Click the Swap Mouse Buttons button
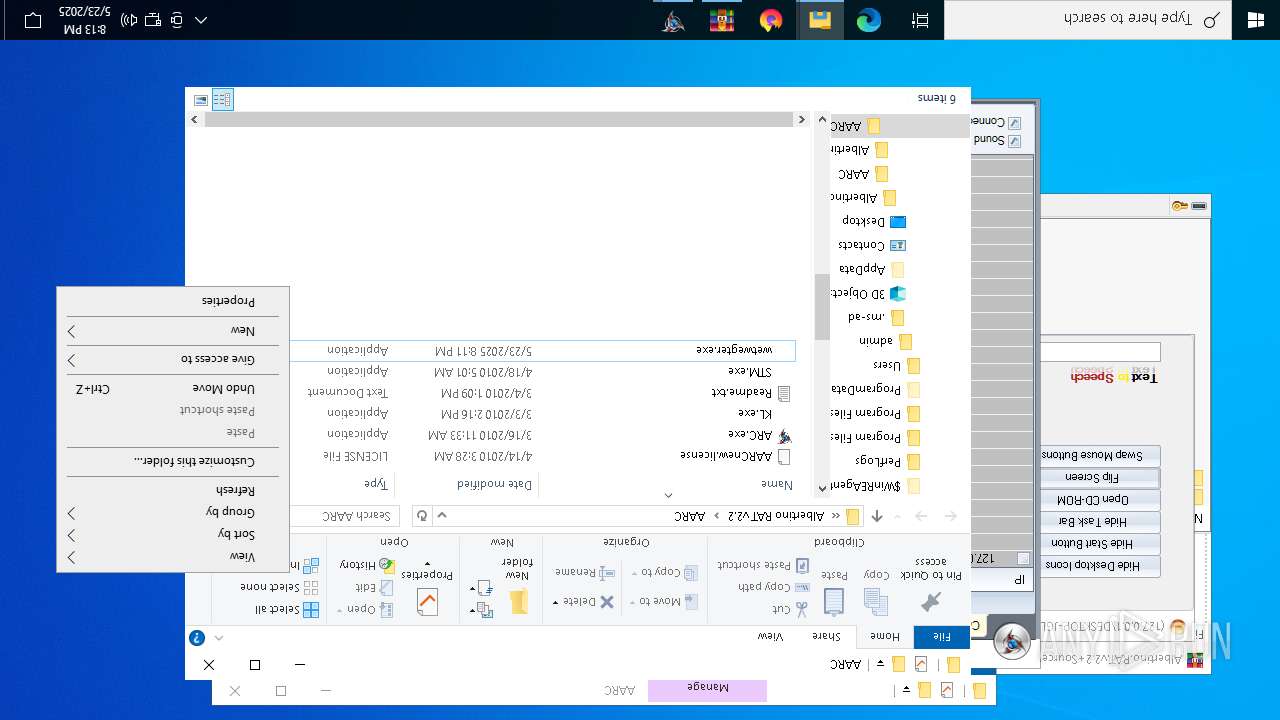 [x=1099, y=455]
